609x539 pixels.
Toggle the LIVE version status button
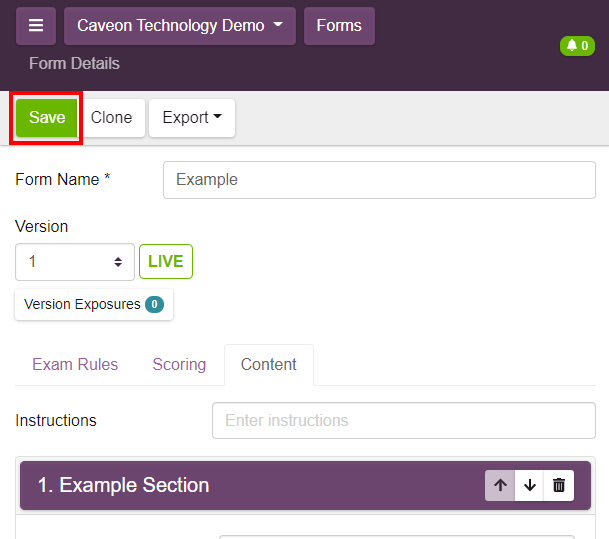[166, 262]
